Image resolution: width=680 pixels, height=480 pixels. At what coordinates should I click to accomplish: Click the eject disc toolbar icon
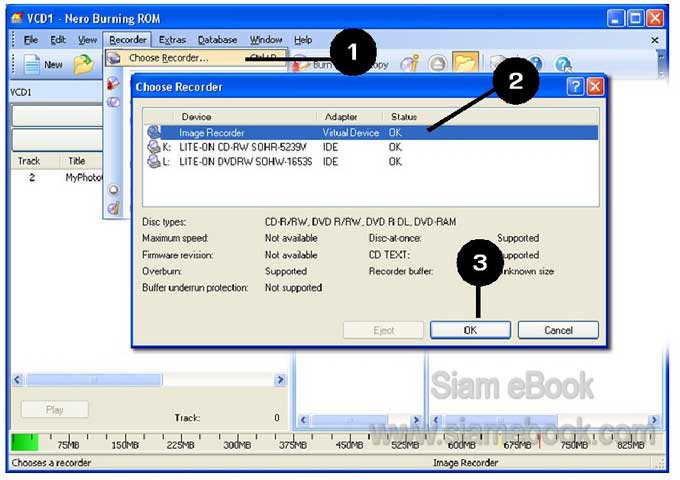point(438,64)
